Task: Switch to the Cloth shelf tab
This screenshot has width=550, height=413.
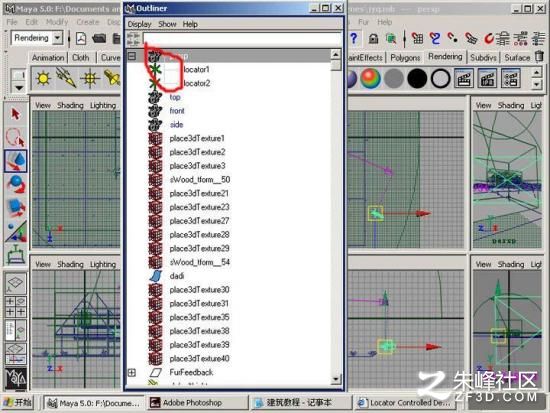Action: click(80, 58)
